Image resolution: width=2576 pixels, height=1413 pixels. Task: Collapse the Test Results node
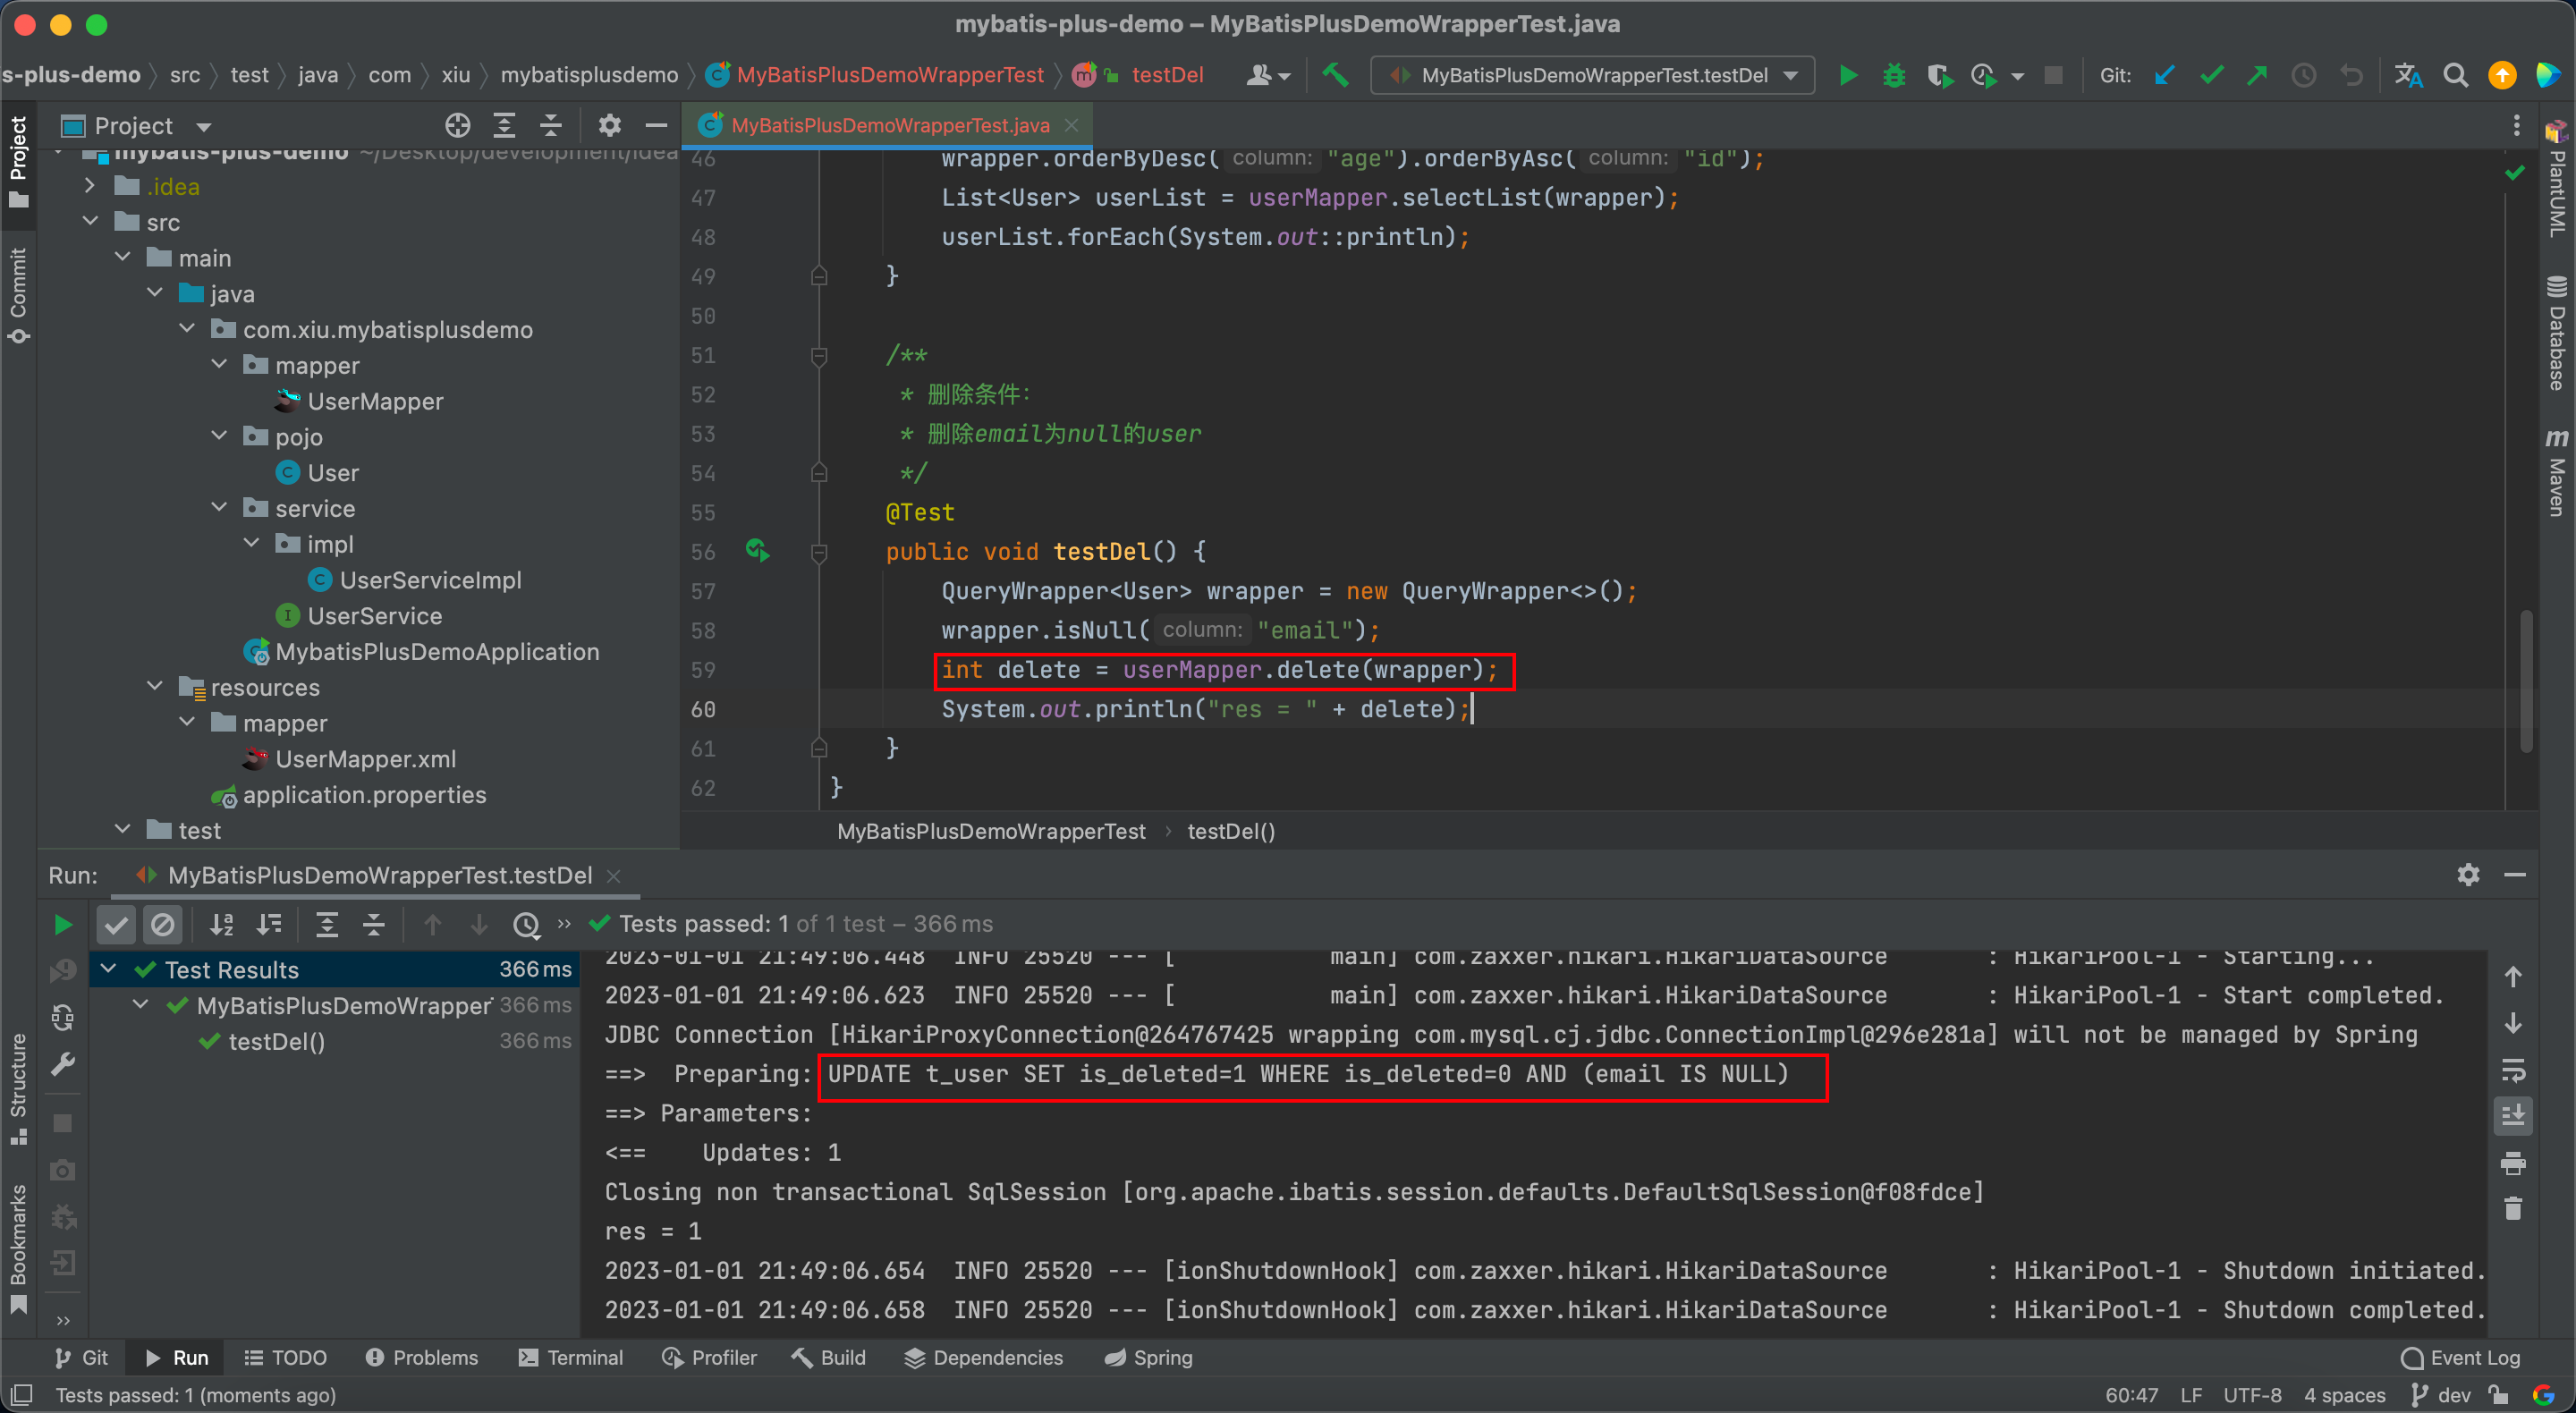pos(108,969)
